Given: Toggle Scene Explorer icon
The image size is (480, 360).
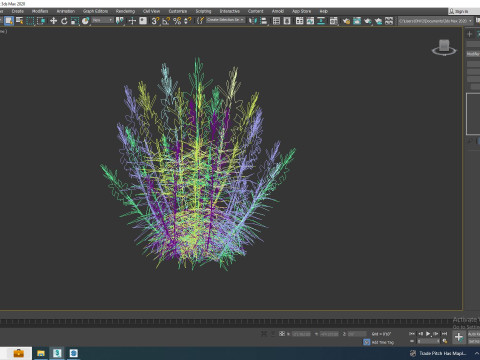Looking at the screenshot, I should [276, 21].
